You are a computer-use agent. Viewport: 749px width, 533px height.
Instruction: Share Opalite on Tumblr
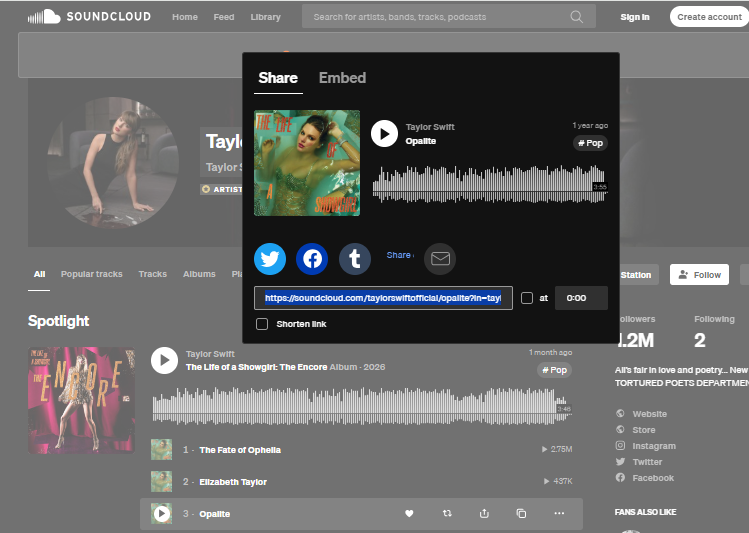[355, 259]
